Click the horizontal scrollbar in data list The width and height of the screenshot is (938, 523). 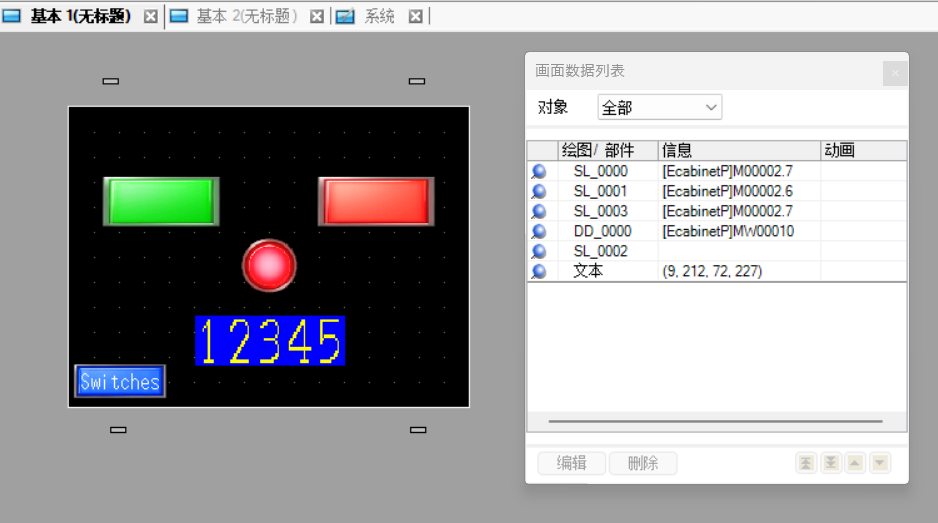click(x=715, y=422)
